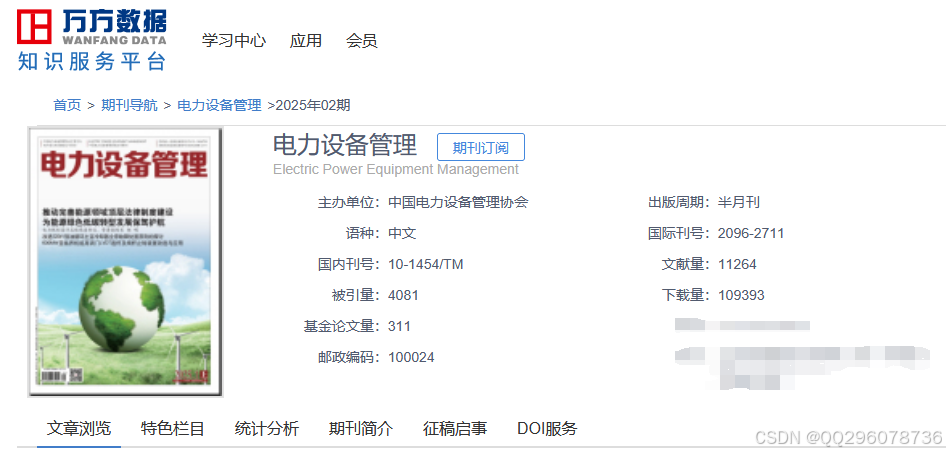Open 应用 in the top navigation
The width and height of the screenshot is (946, 453).
[x=305, y=41]
